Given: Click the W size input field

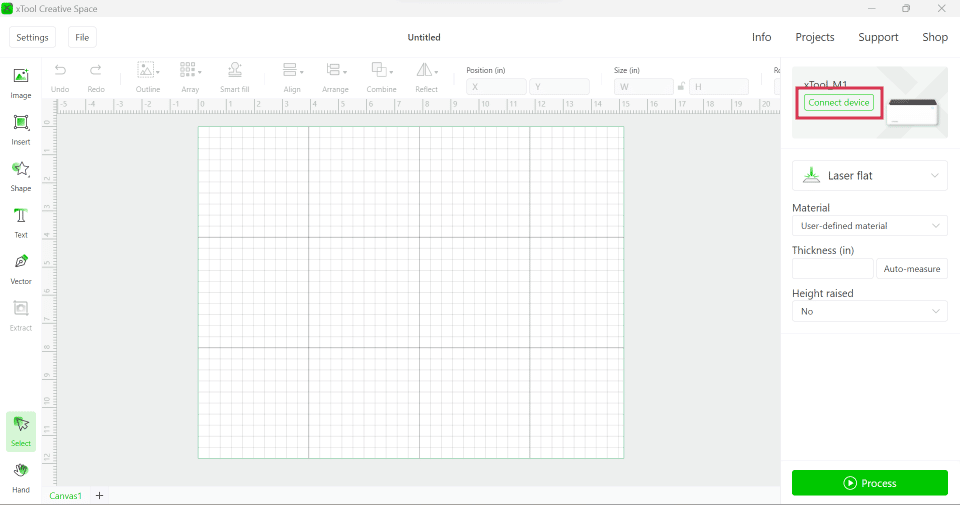Looking at the screenshot, I should tap(643, 87).
